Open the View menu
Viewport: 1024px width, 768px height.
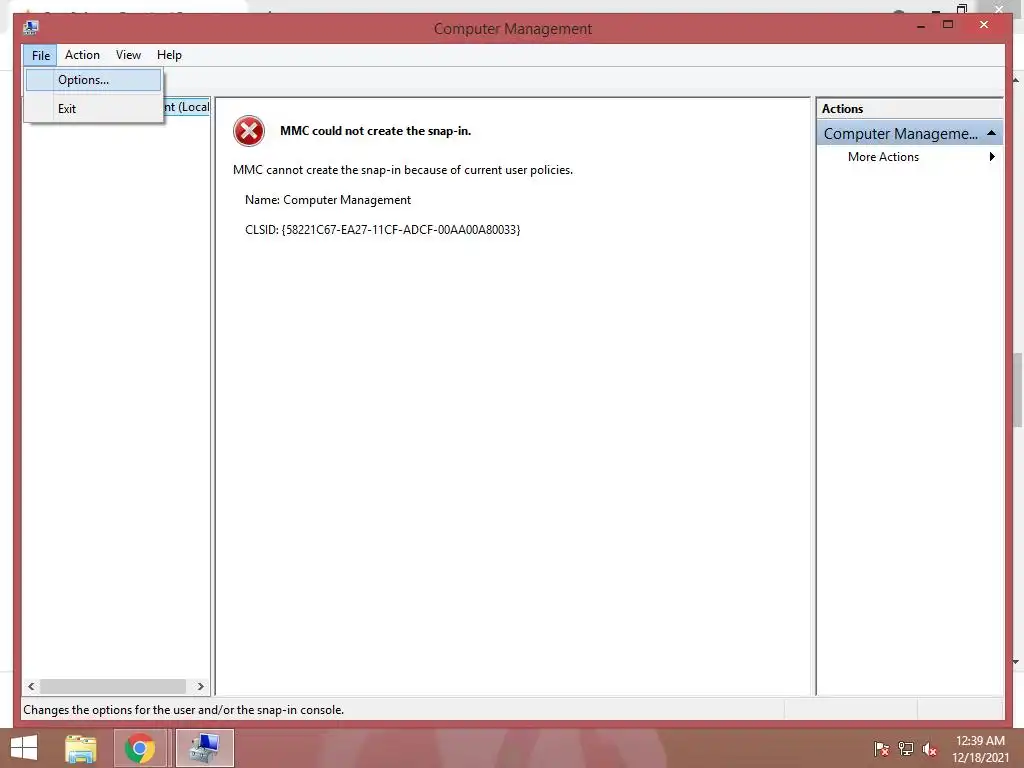128,55
